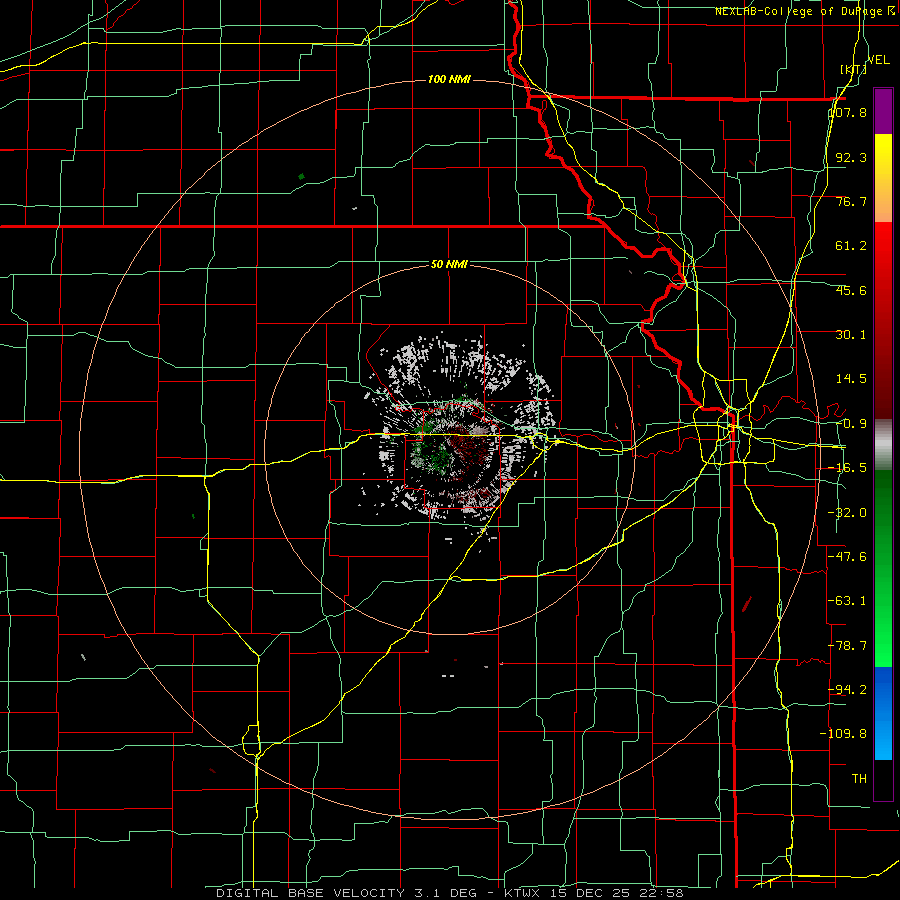Screen dimensions: 900x900
Task: Click the "TH" threshold legend label
Action: pos(859,778)
